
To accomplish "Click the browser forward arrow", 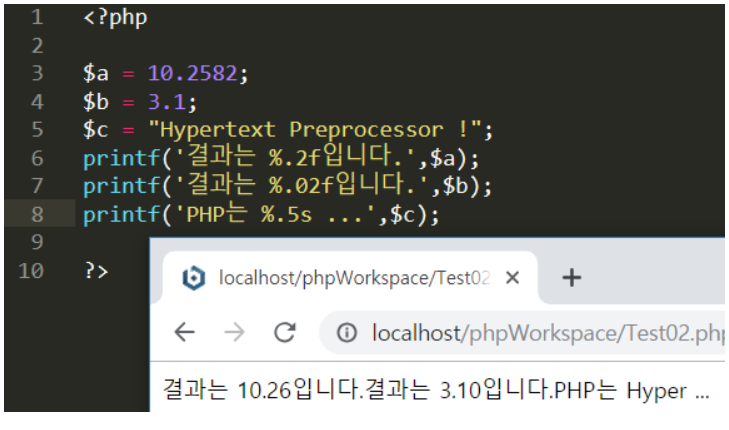I will coord(234,332).
